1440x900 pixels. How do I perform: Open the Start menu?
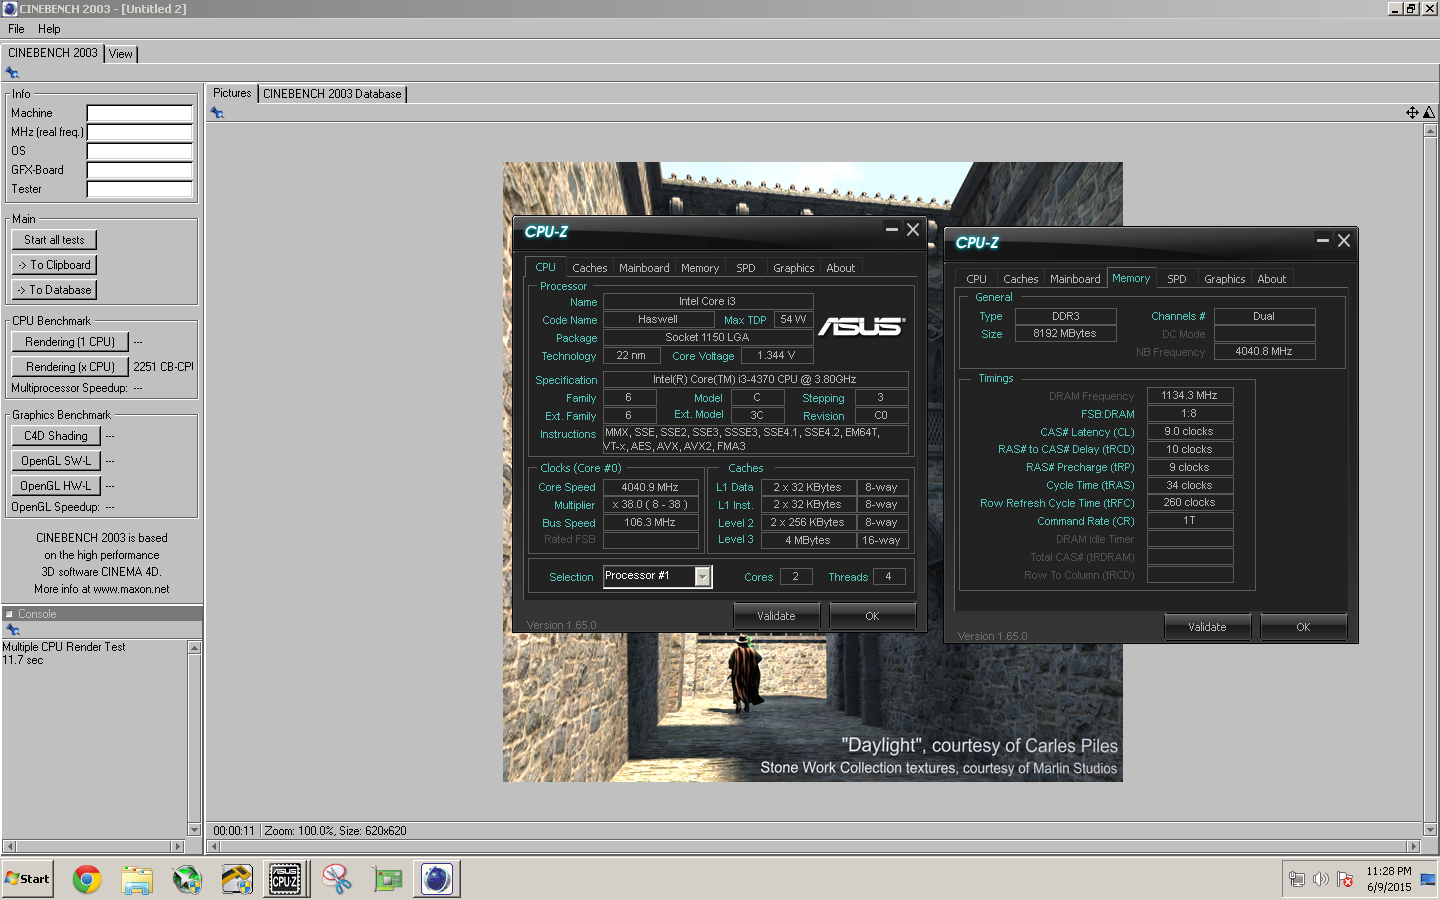coord(28,879)
